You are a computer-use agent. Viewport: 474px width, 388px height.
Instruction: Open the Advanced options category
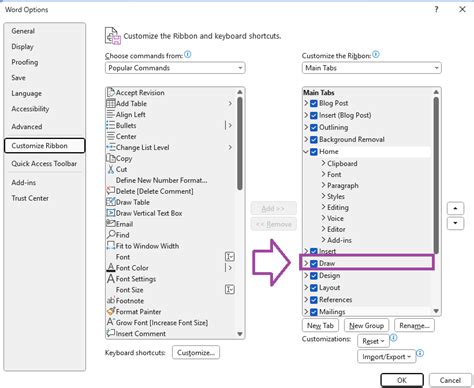coord(27,127)
